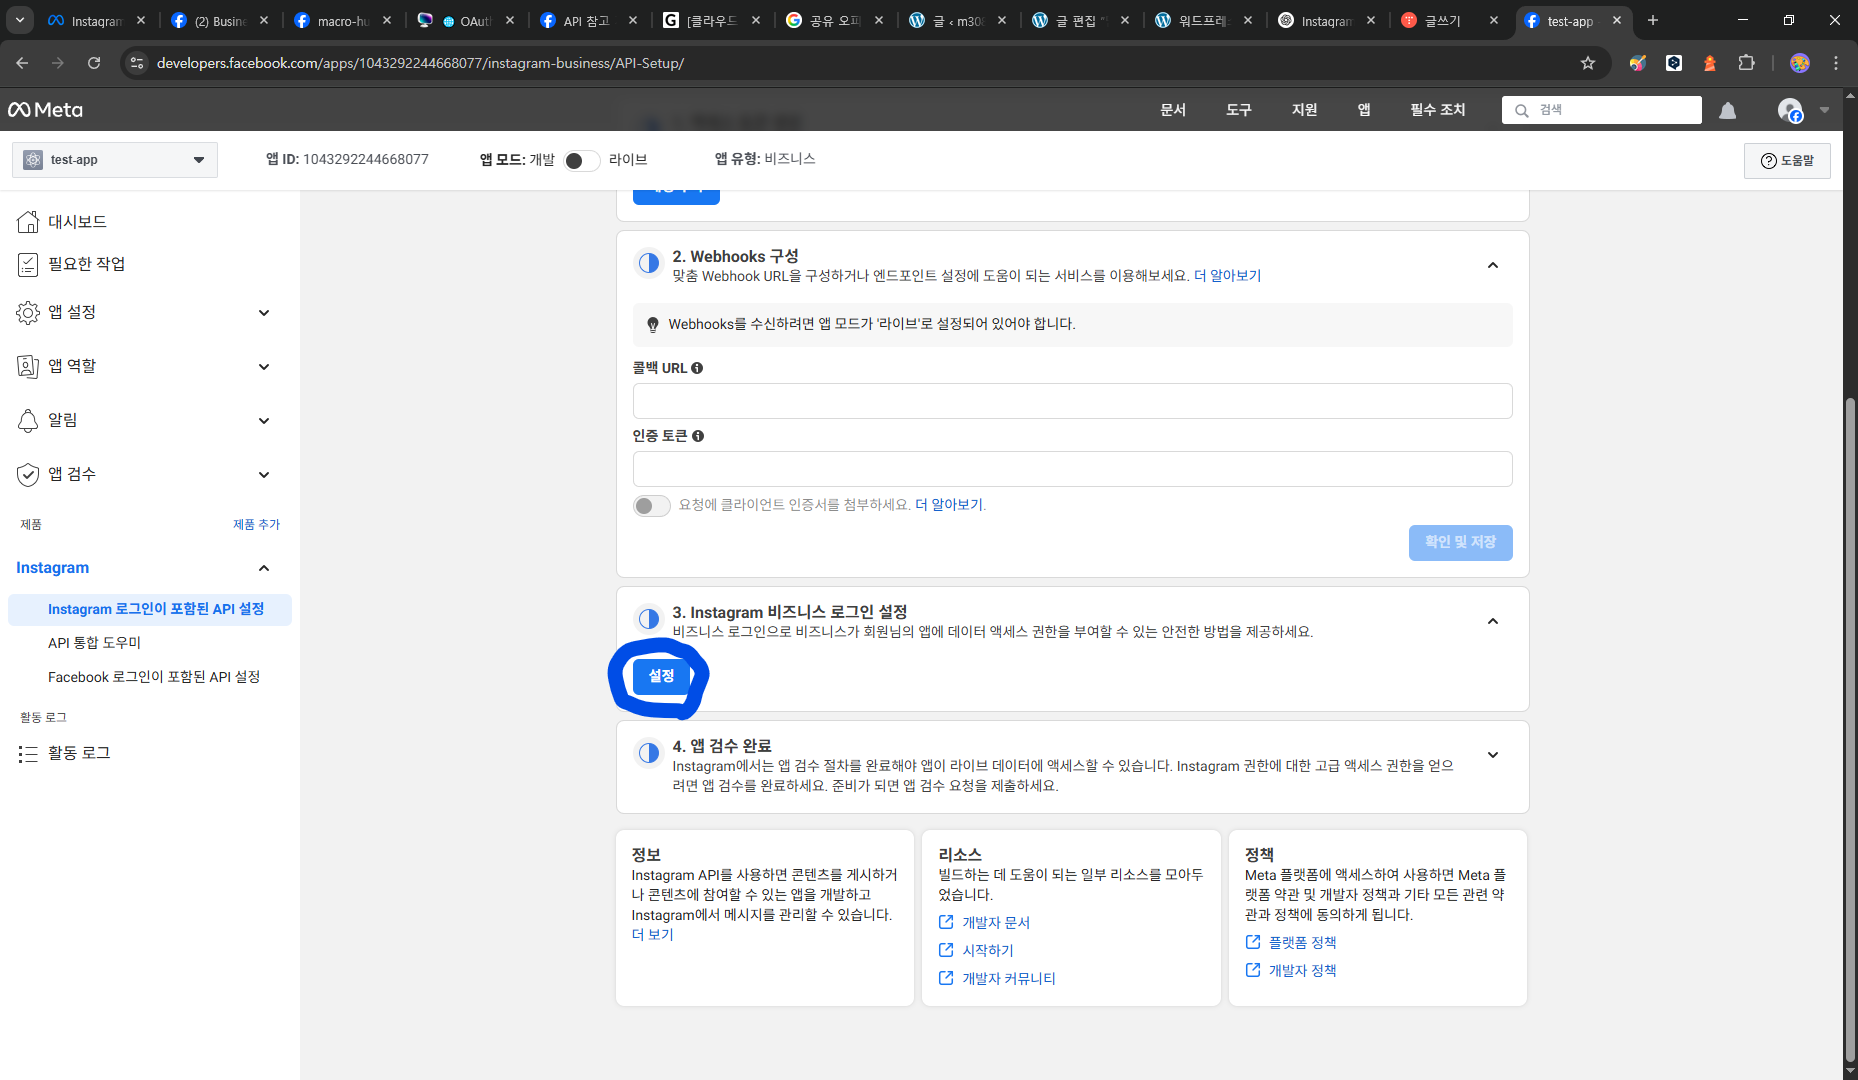Click the test-app gear icon in app selector

[x=33, y=160]
